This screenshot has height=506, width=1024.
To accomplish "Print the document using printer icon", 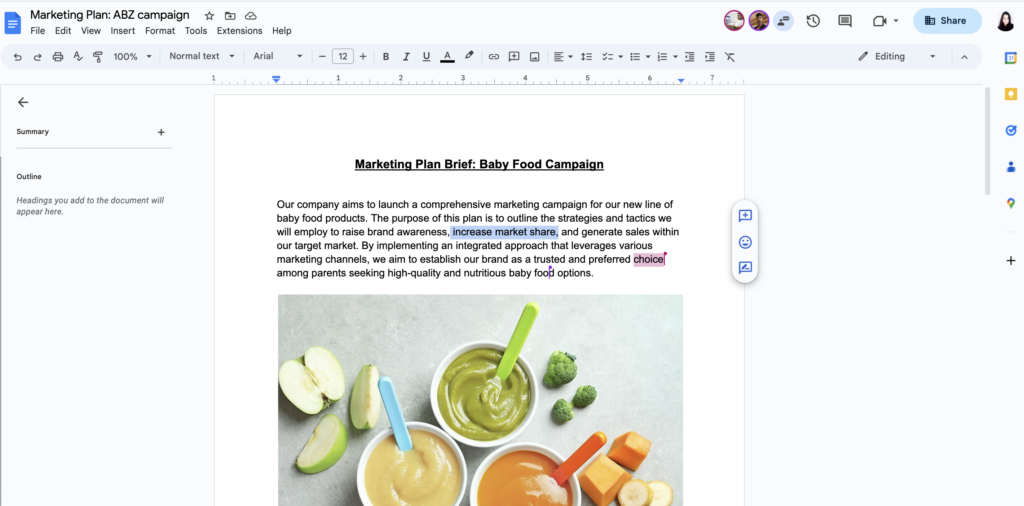I will 57,57.
